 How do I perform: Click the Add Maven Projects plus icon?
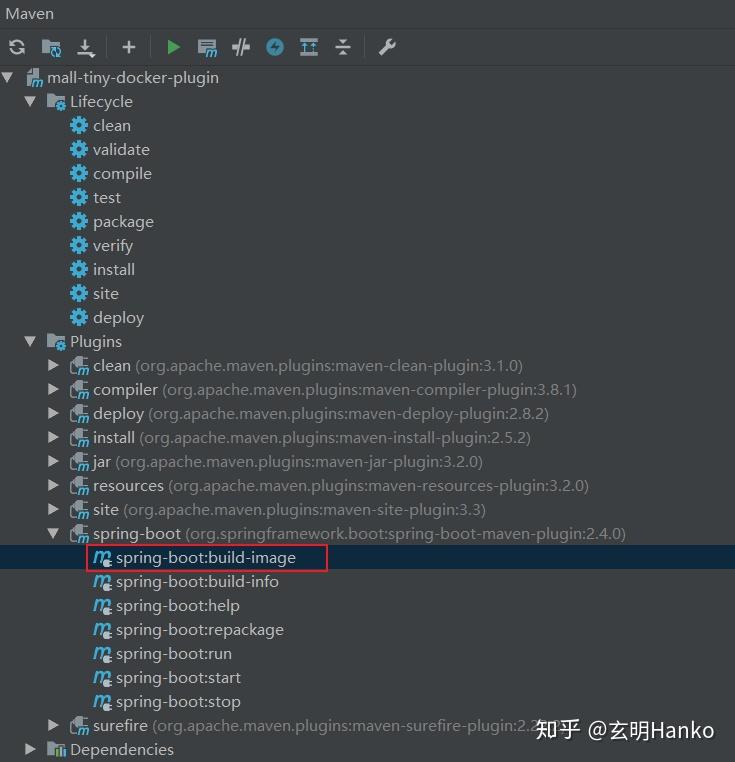[x=129, y=47]
